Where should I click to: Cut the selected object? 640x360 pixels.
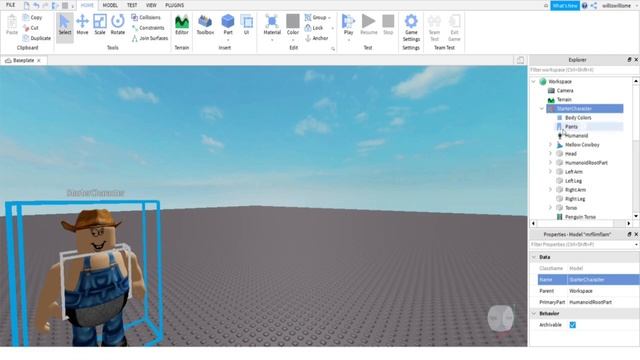[x=31, y=28]
